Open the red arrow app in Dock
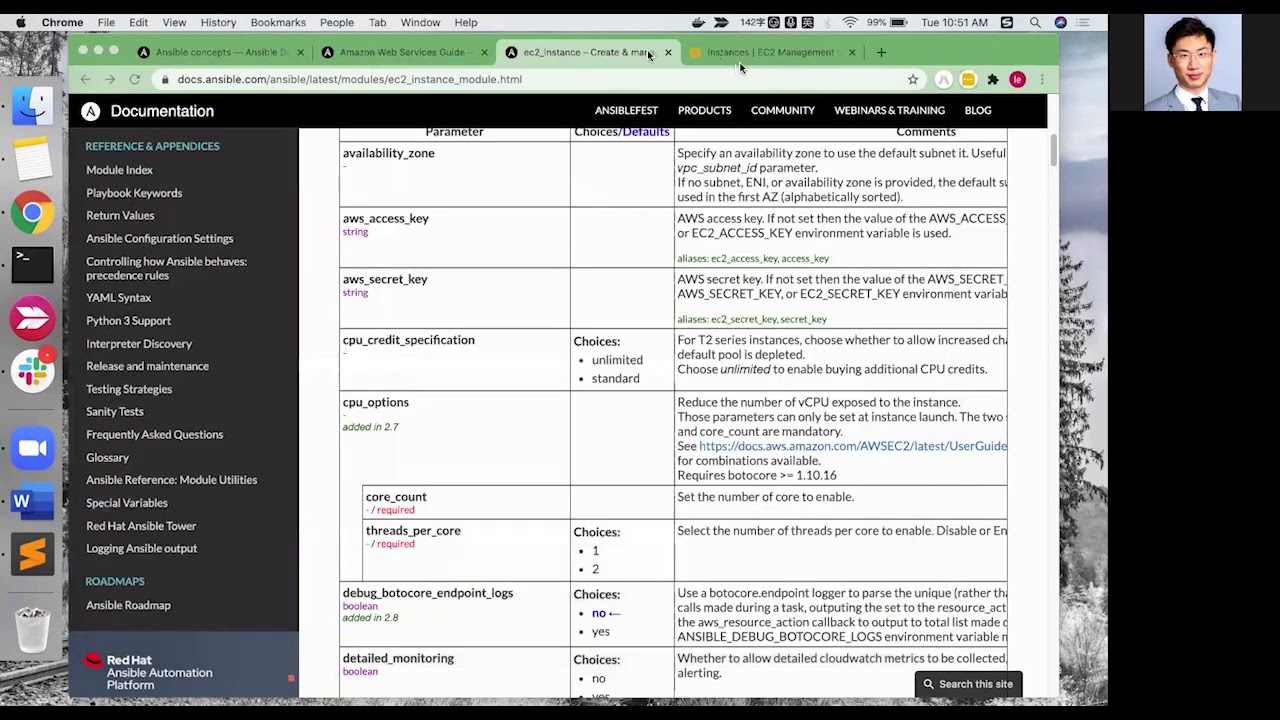 pos(32,318)
